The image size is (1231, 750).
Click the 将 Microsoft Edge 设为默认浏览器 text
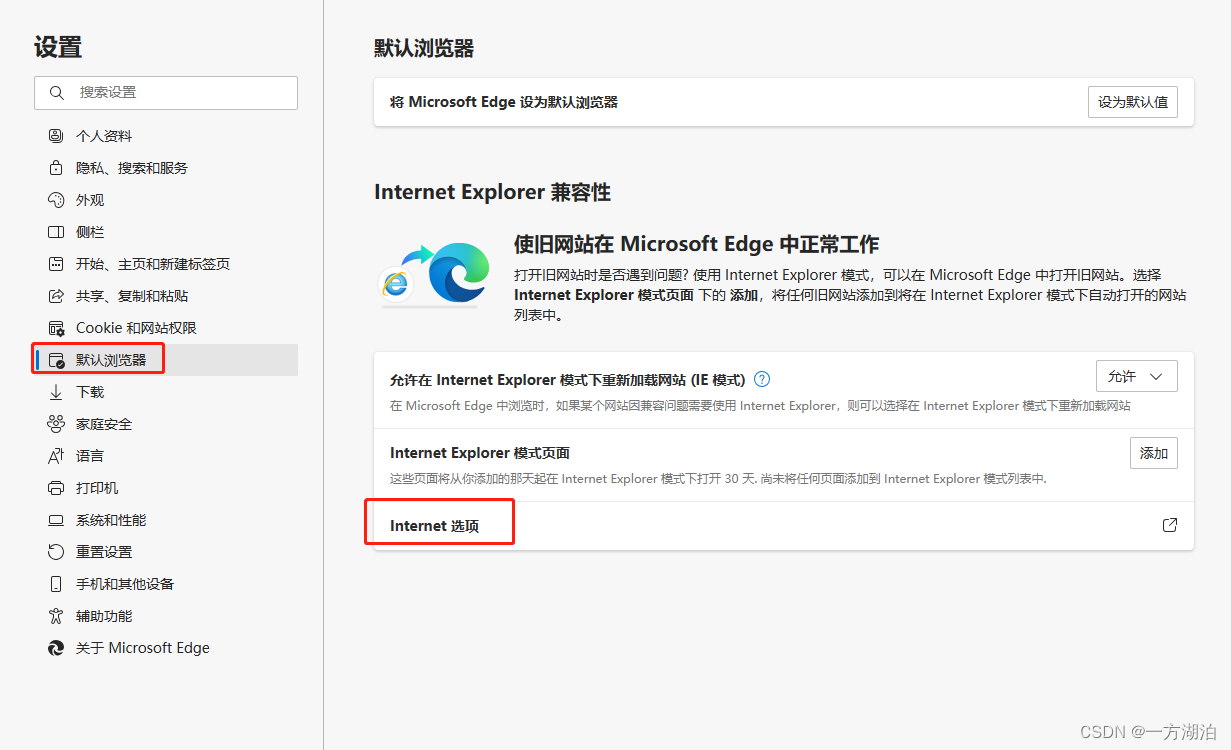[504, 102]
